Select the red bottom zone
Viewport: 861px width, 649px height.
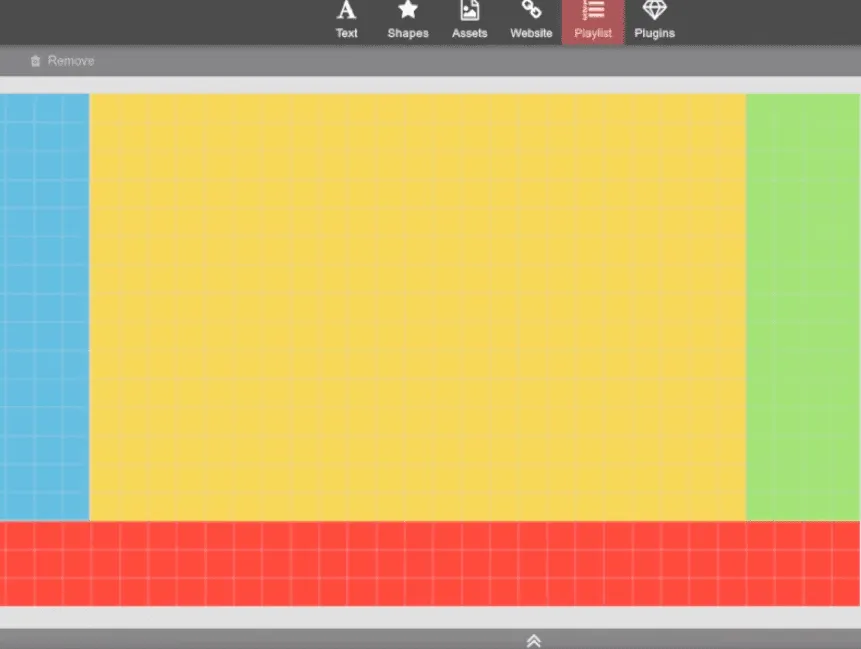430,563
